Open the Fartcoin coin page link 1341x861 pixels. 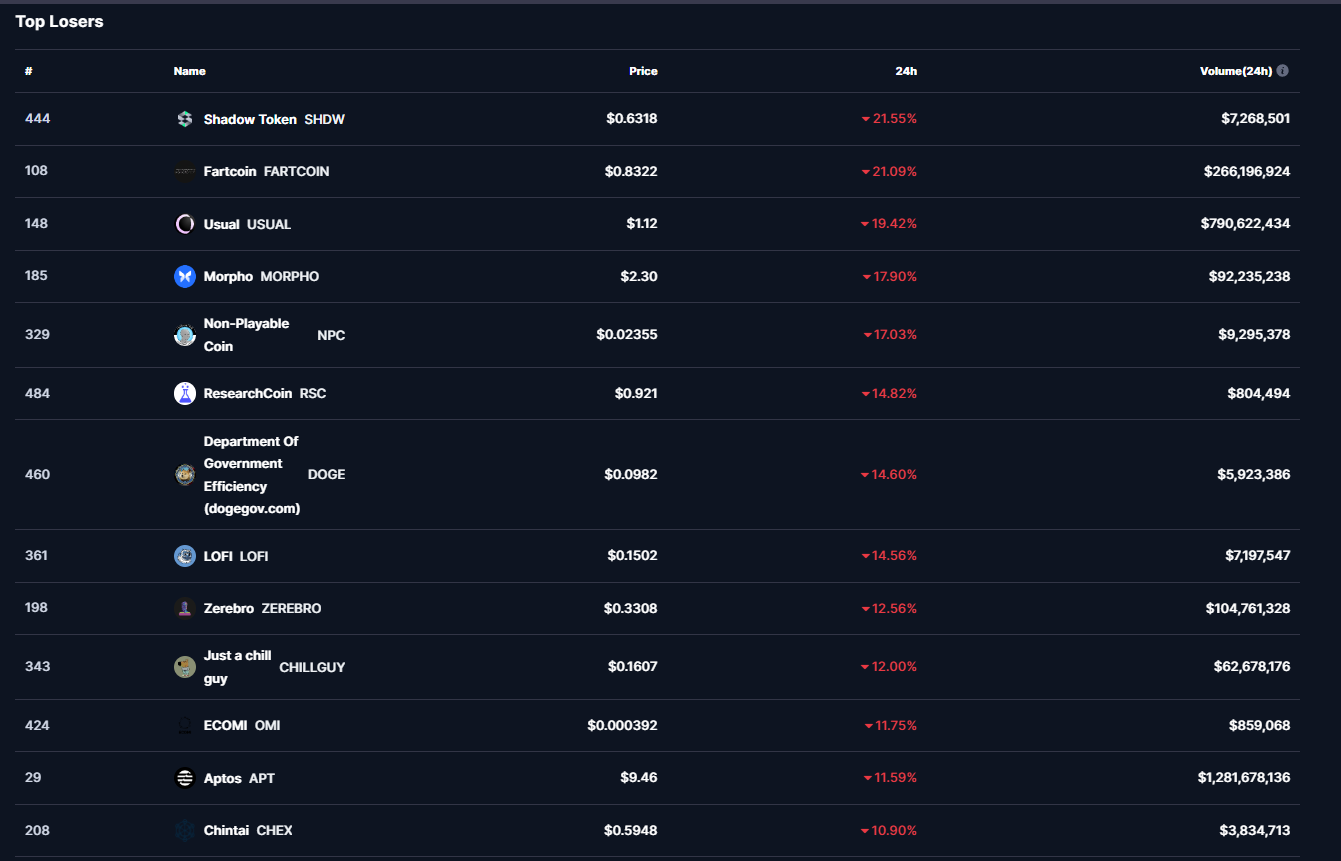(x=230, y=171)
